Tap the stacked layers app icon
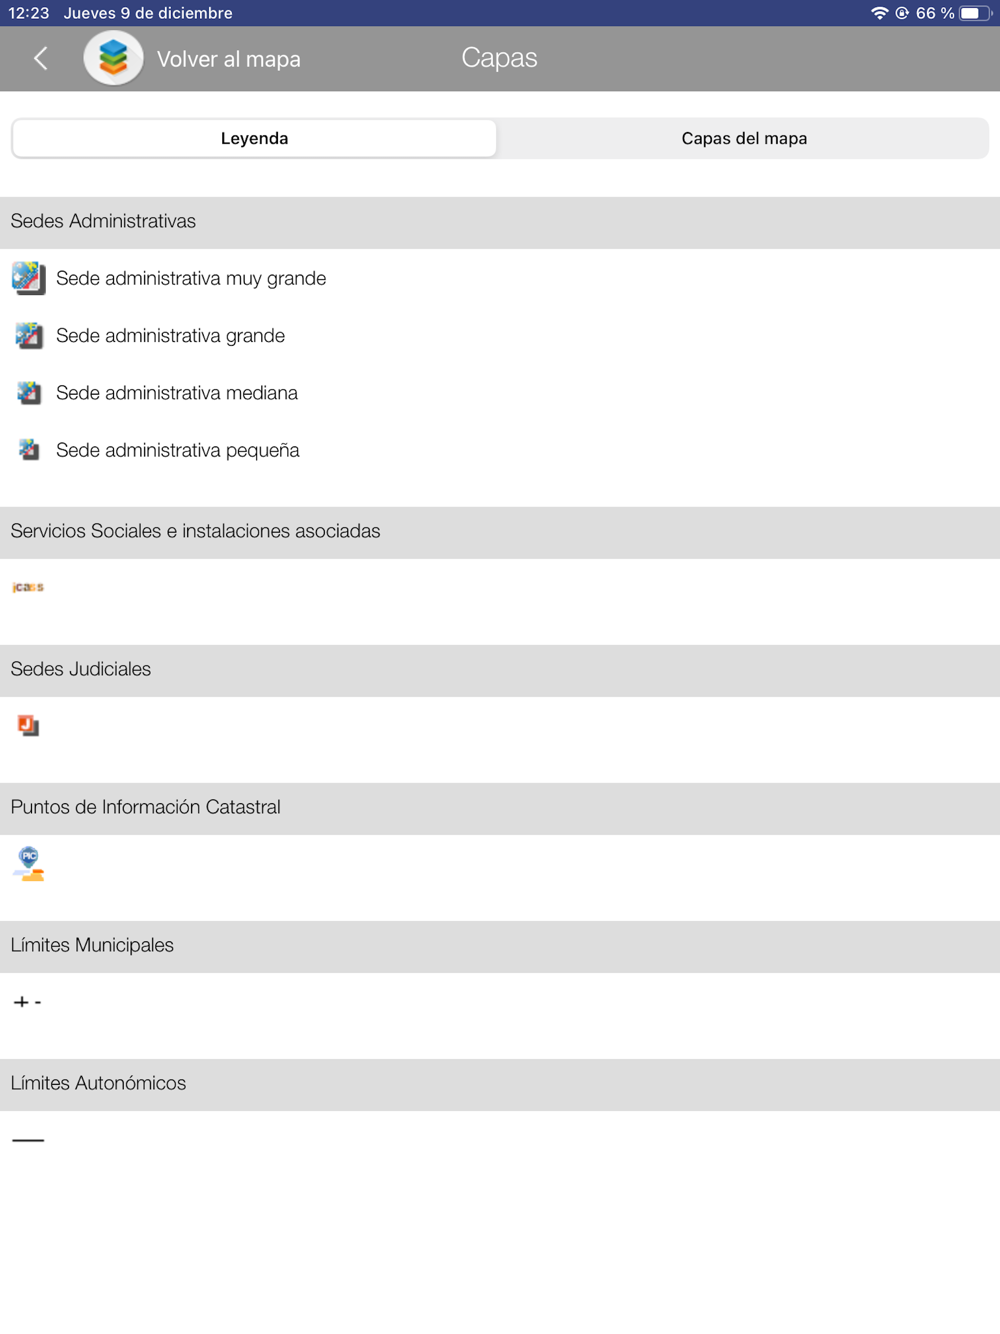Screen dimensions: 1000x1334 113,58
